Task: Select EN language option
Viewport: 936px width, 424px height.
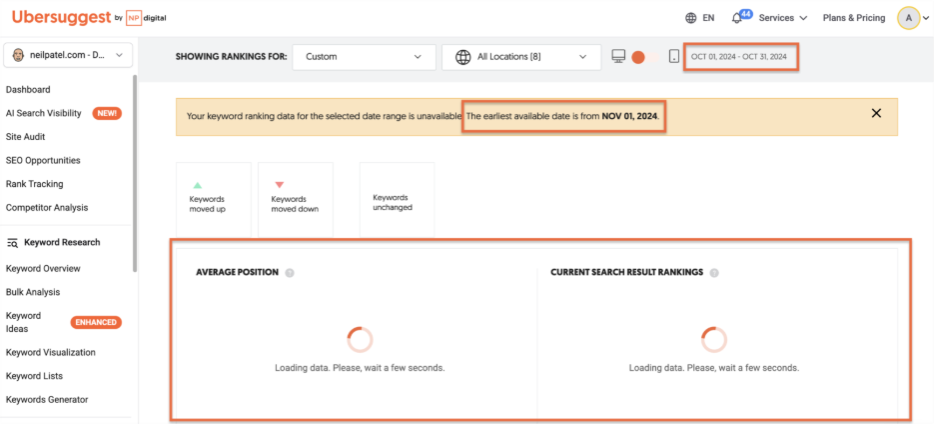Action: point(709,18)
